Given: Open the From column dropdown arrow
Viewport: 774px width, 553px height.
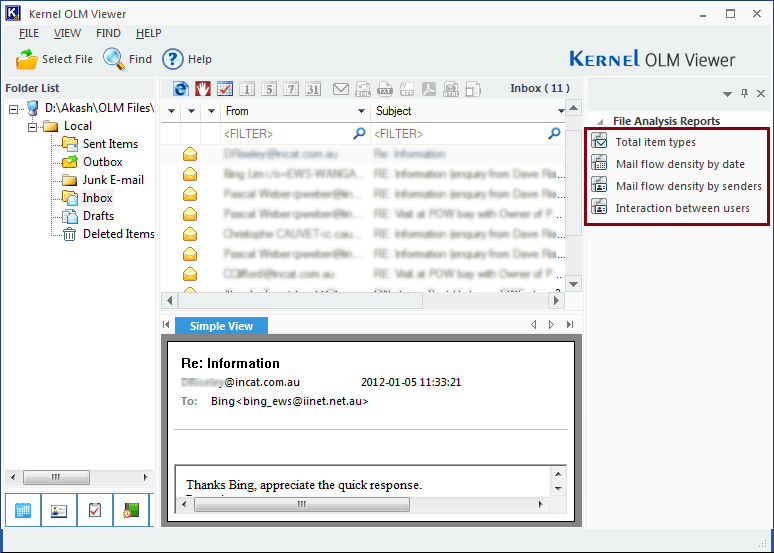Looking at the screenshot, I should point(361,111).
